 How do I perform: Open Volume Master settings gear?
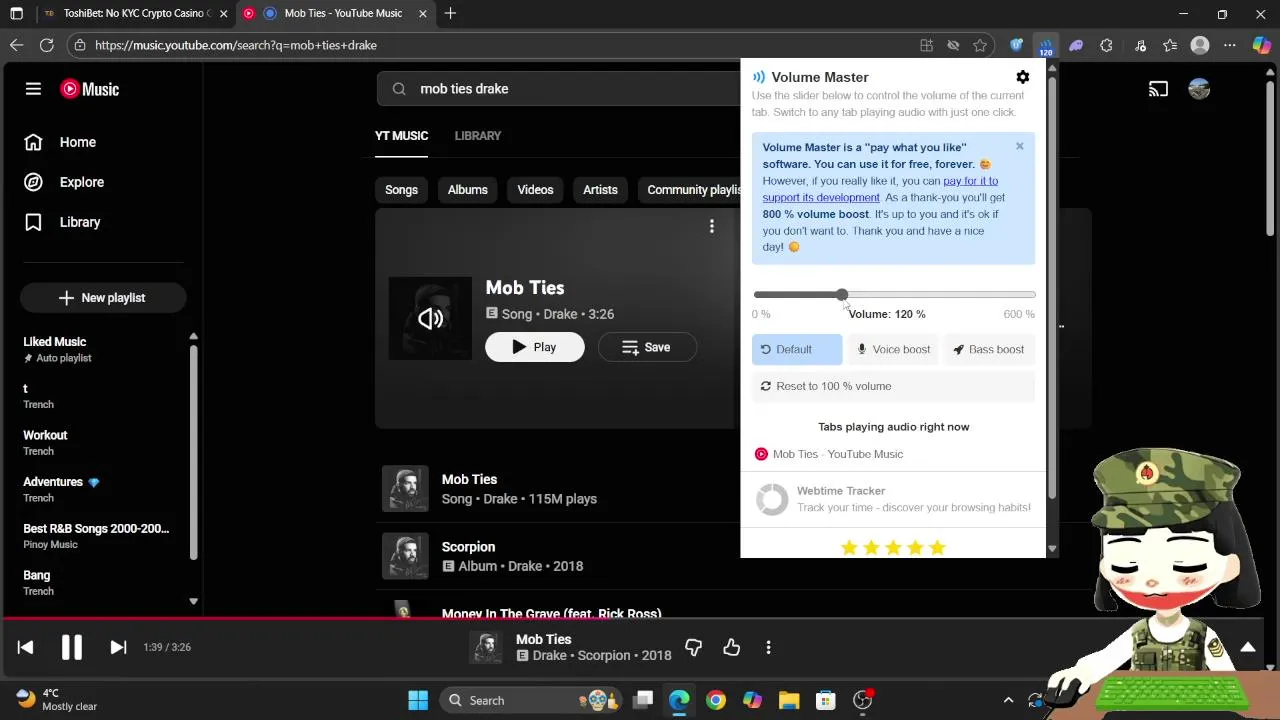[x=1022, y=77]
